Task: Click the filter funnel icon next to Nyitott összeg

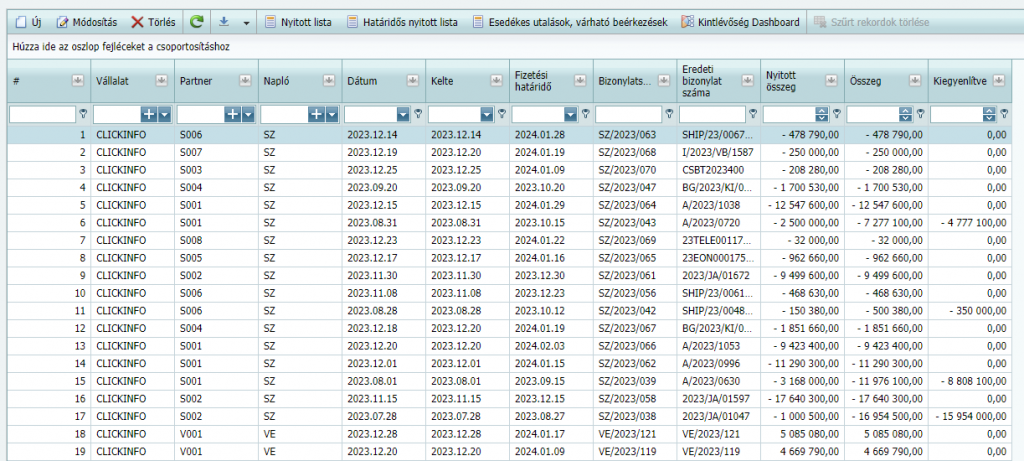Action: [837, 115]
